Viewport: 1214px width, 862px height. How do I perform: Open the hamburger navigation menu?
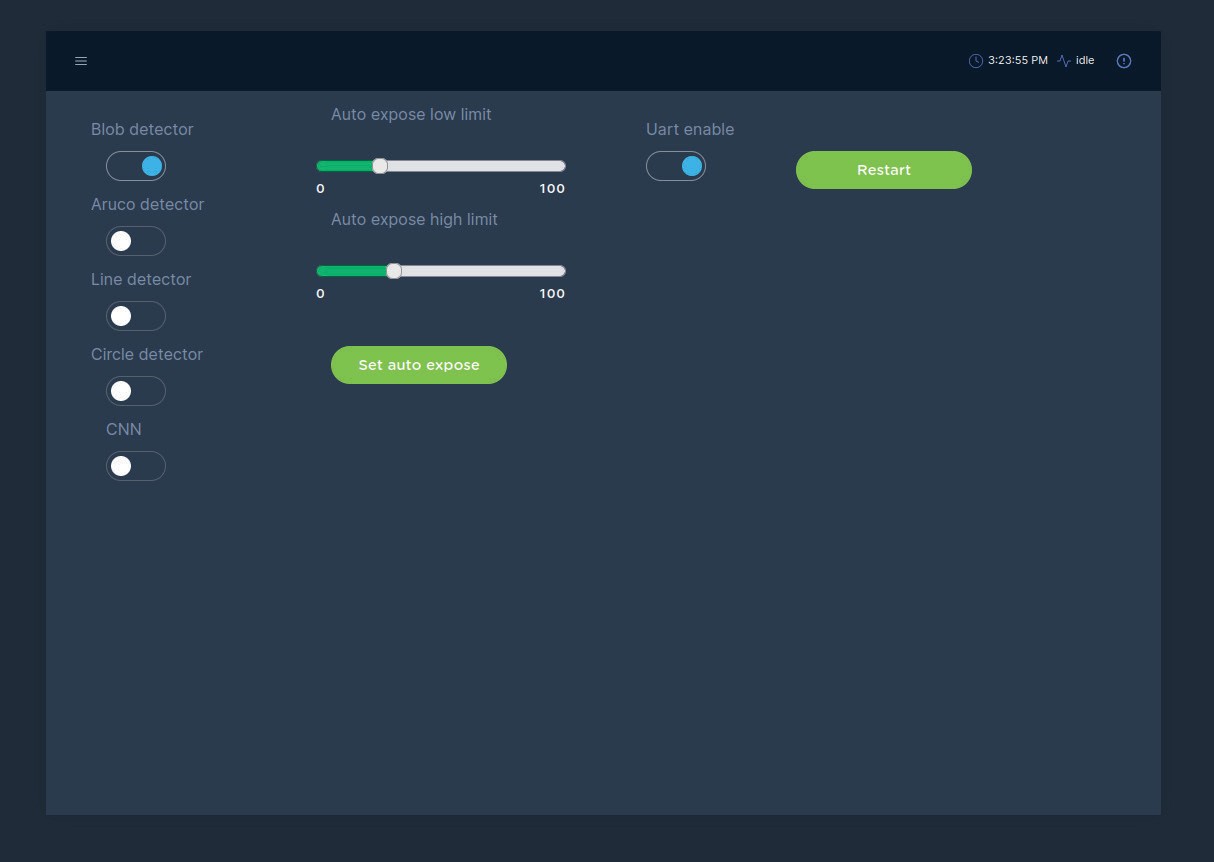click(81, 61)
